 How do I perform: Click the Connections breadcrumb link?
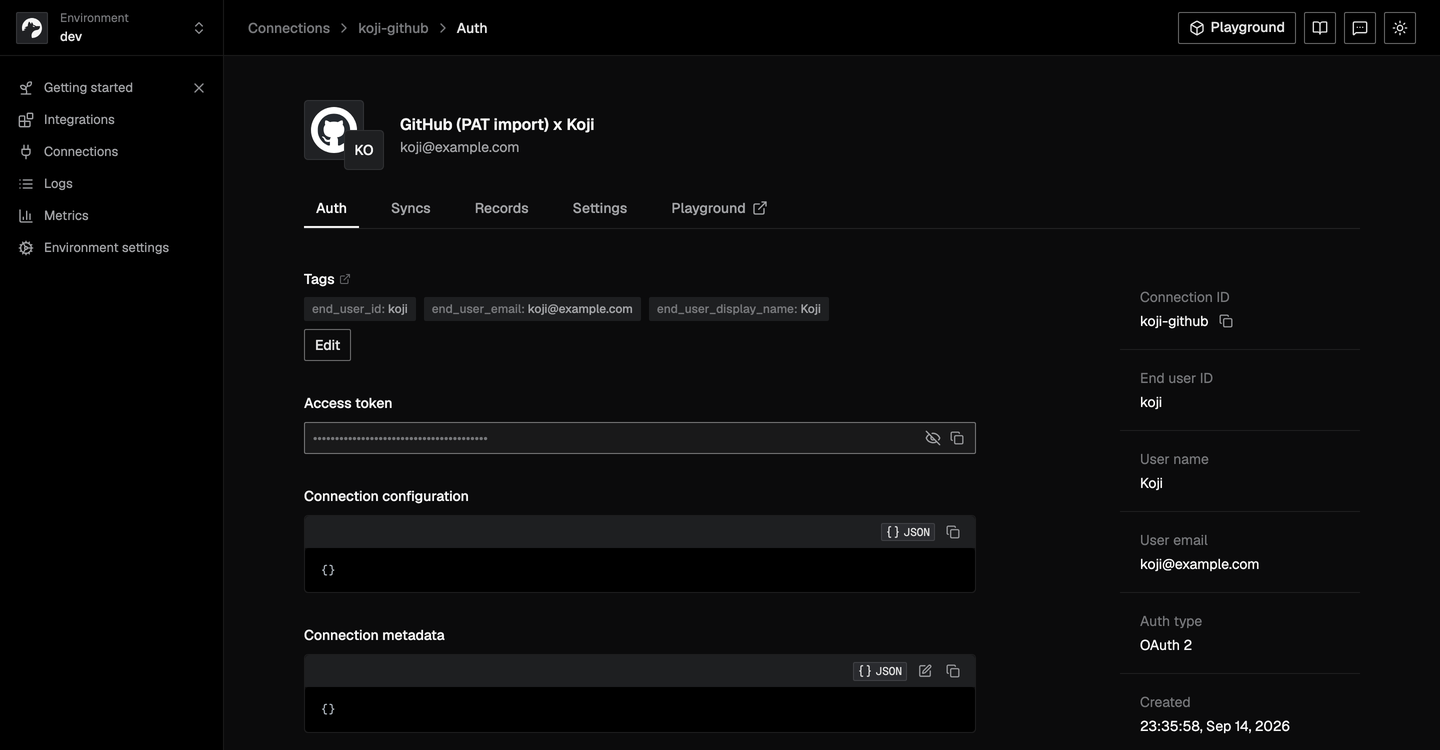289,28
